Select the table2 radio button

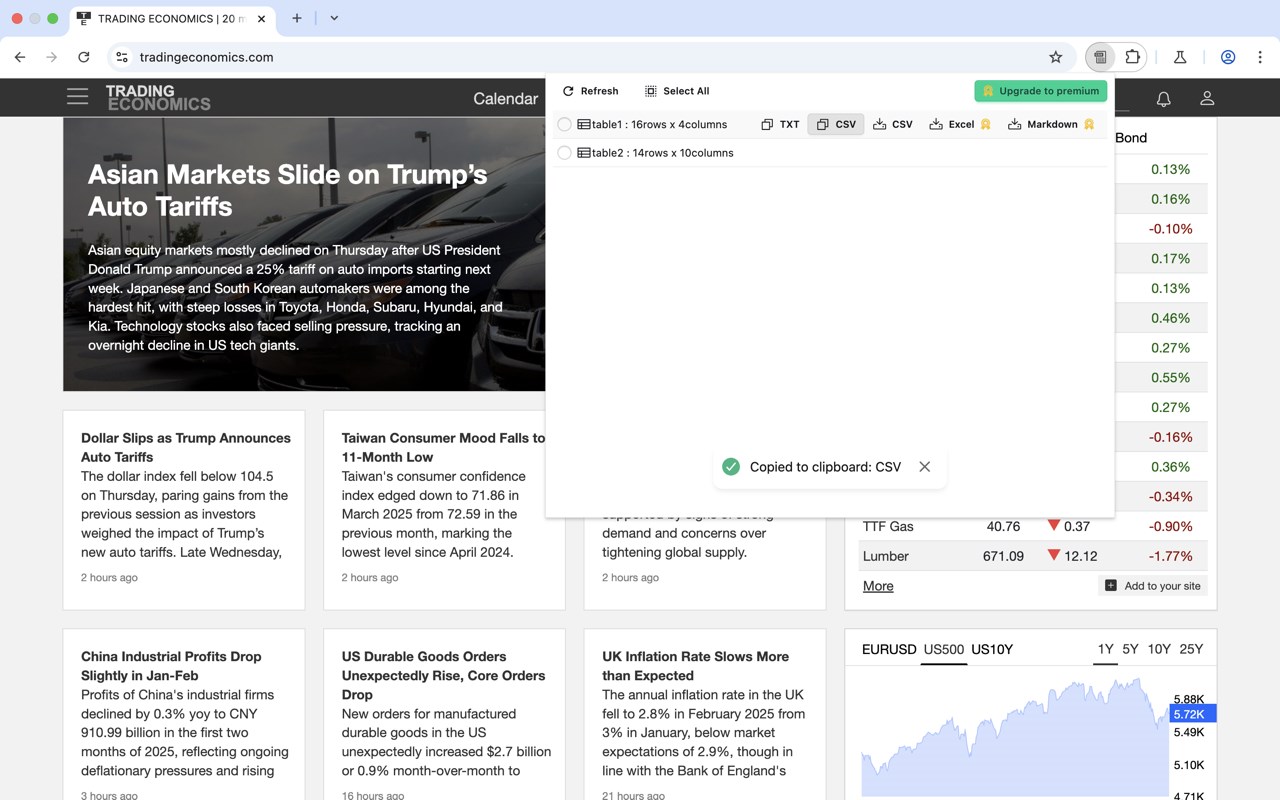tap(564, 153)
